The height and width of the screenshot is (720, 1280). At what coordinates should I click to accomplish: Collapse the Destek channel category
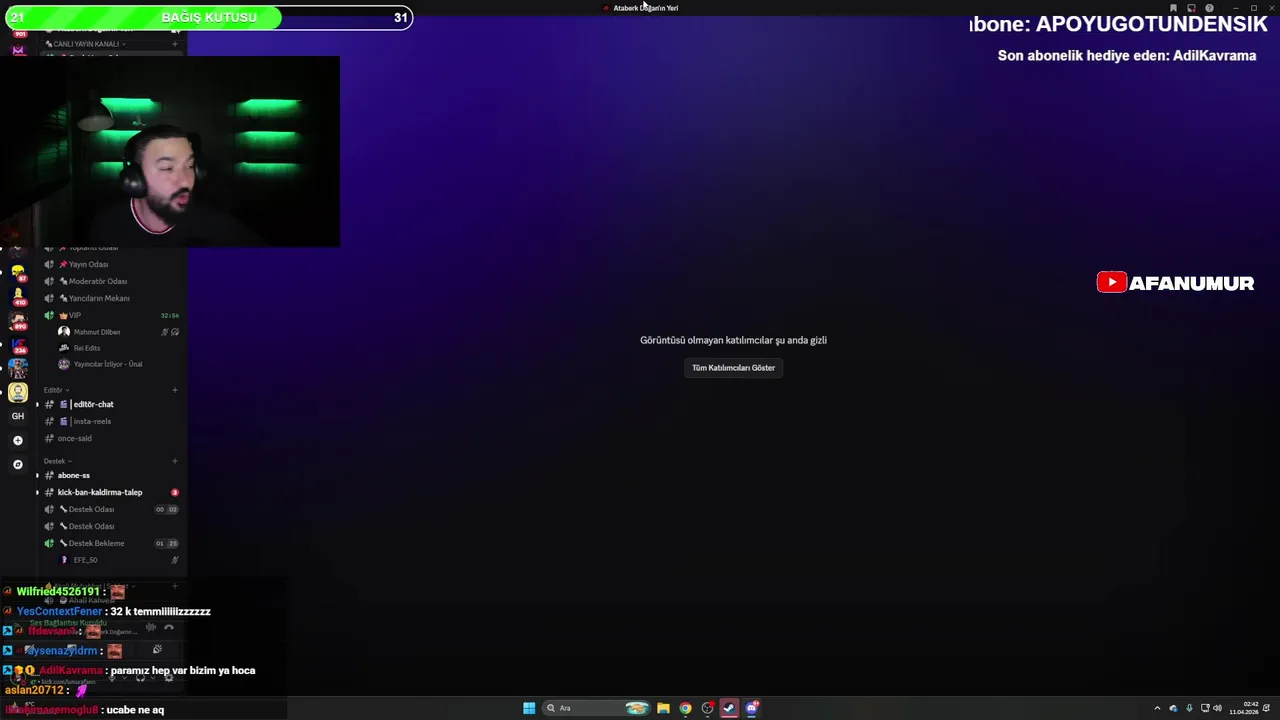(56, 461)
